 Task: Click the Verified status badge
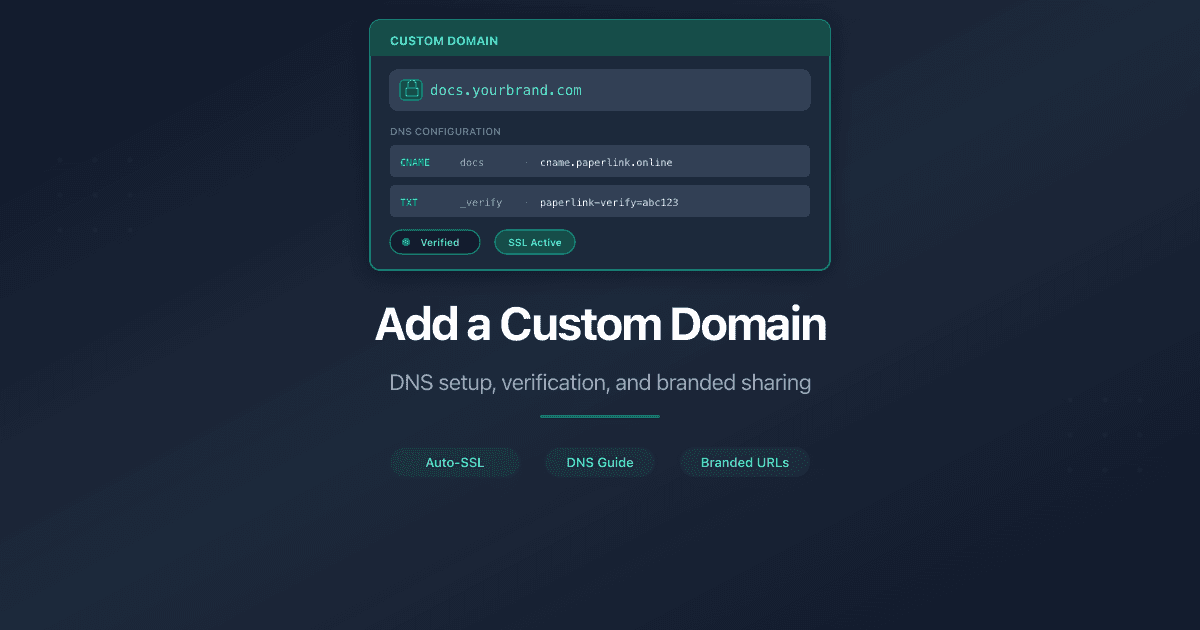[x=434, y=242]
